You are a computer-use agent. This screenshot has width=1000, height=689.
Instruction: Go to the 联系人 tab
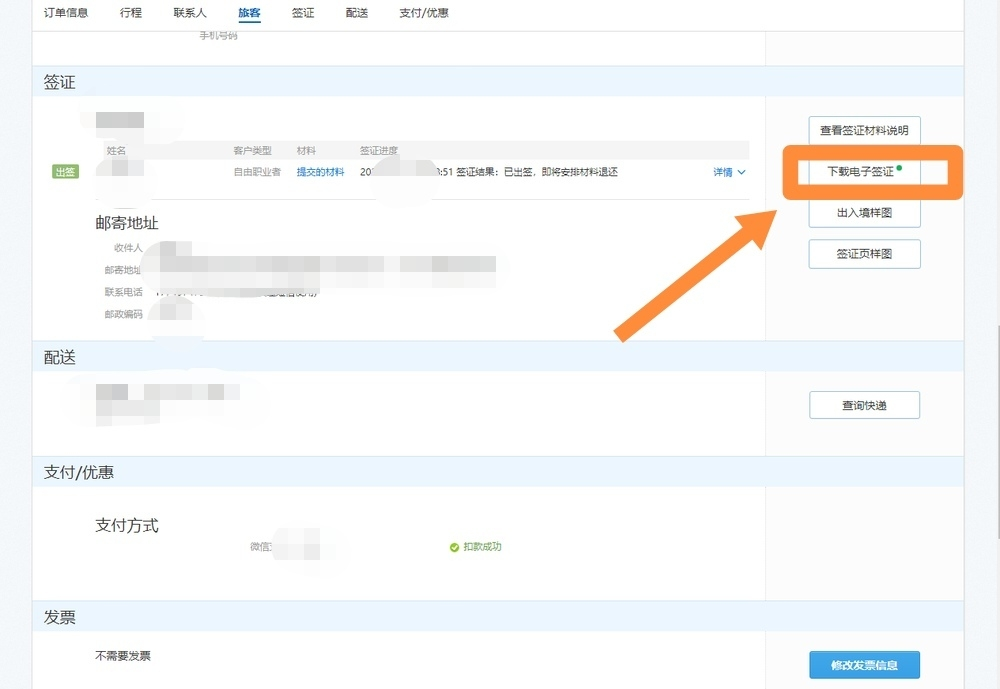[x=190, y=13]
